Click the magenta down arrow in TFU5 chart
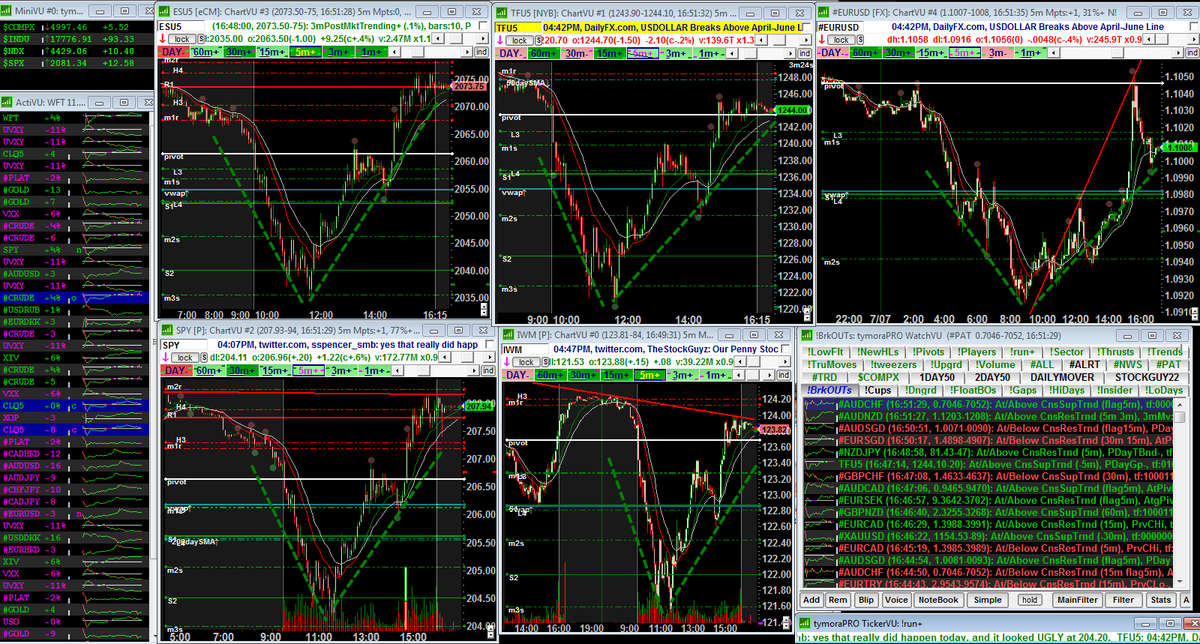 click(x=502, y=39)
